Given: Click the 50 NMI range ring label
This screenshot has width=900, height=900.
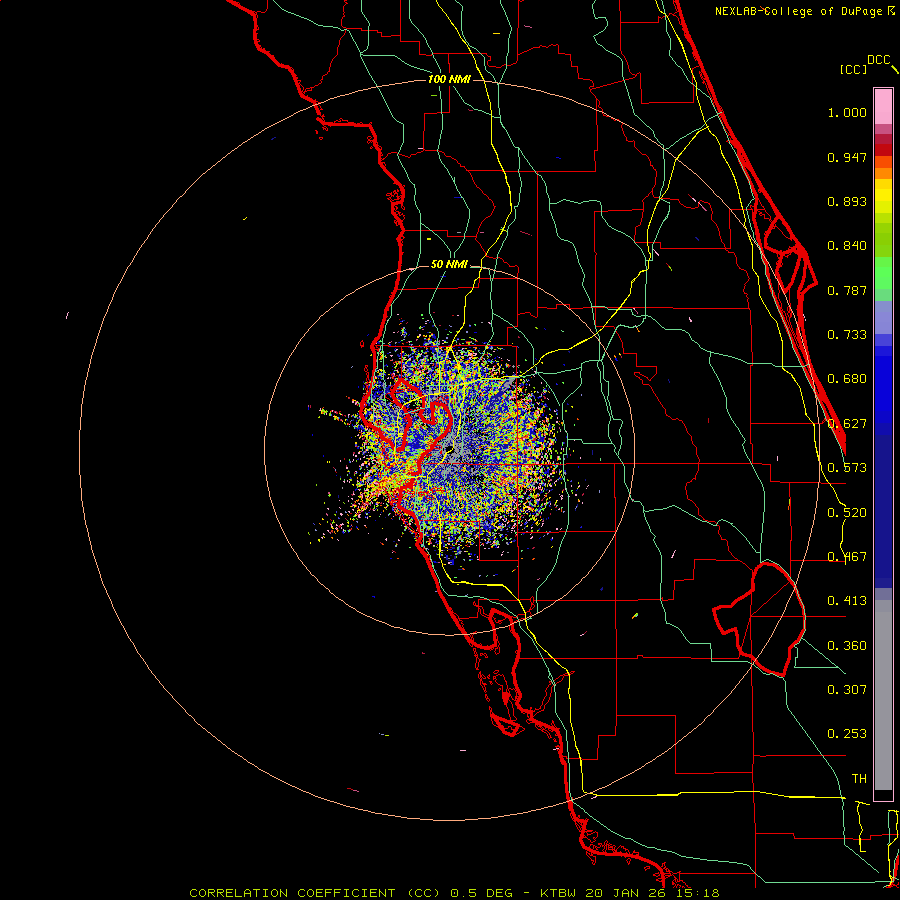Looking at the screenshot, I should 449,264.
